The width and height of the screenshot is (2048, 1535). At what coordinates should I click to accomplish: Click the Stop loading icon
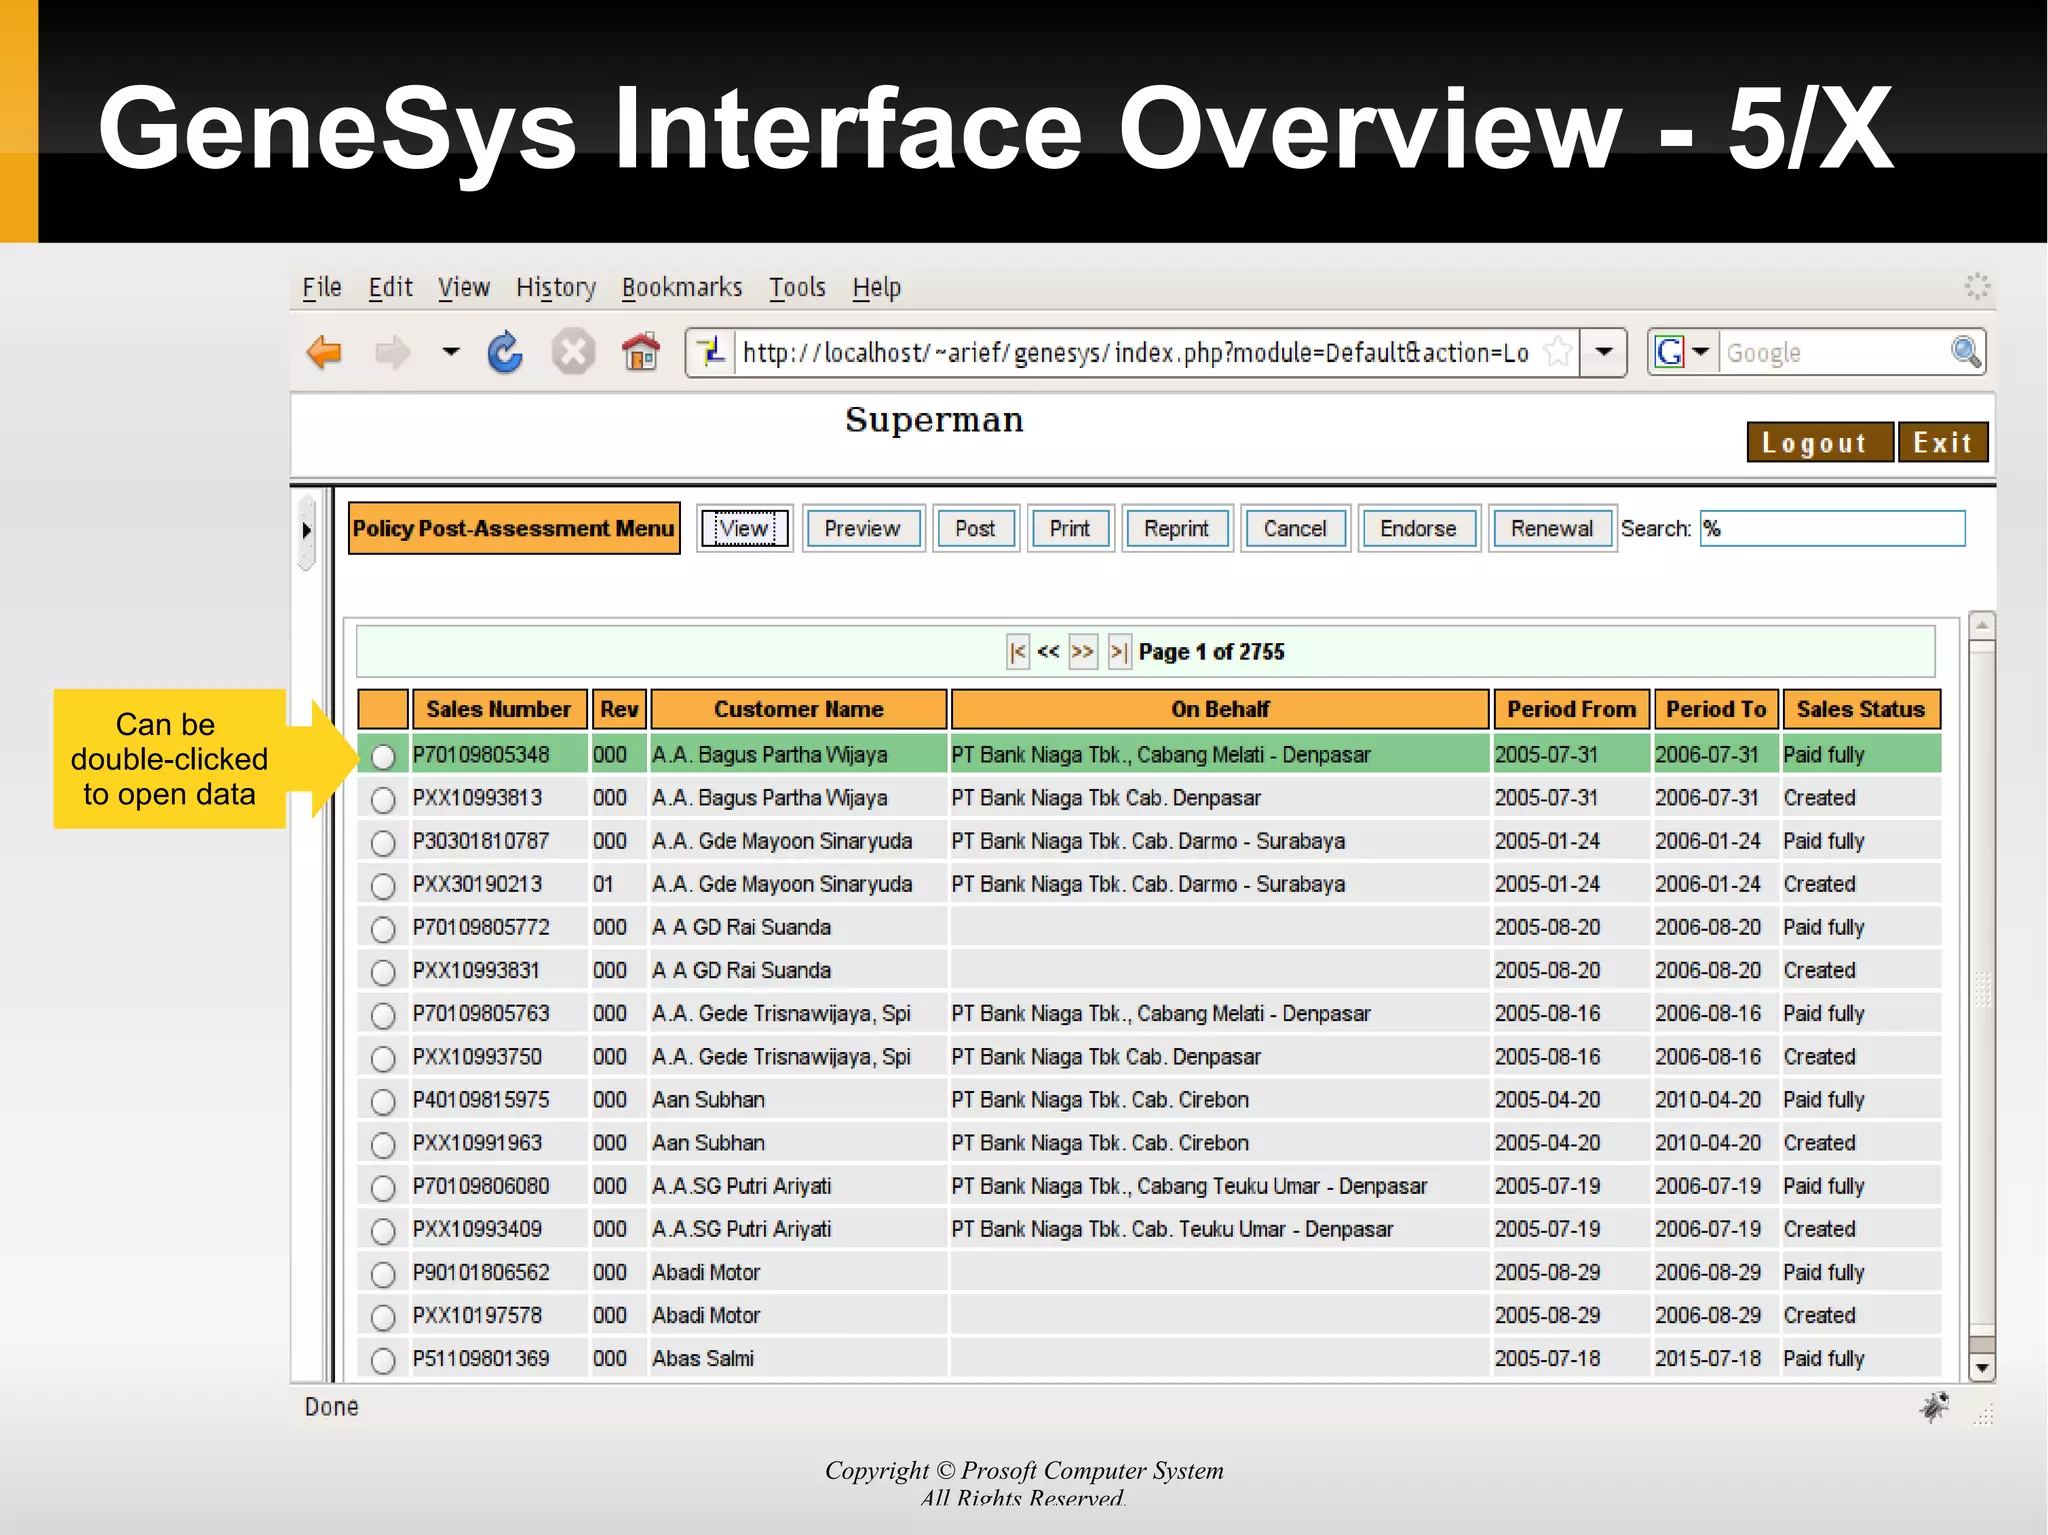coord(573,353)
